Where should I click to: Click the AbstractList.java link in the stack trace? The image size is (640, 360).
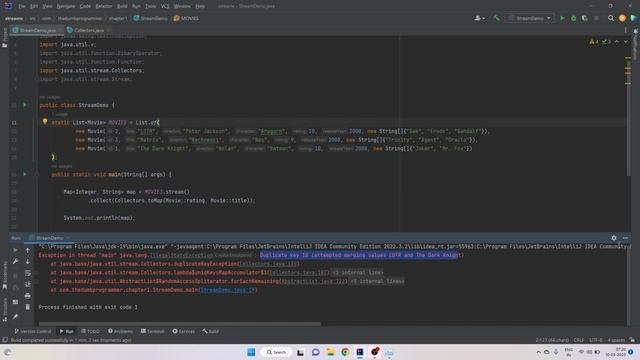click(314, 281)
